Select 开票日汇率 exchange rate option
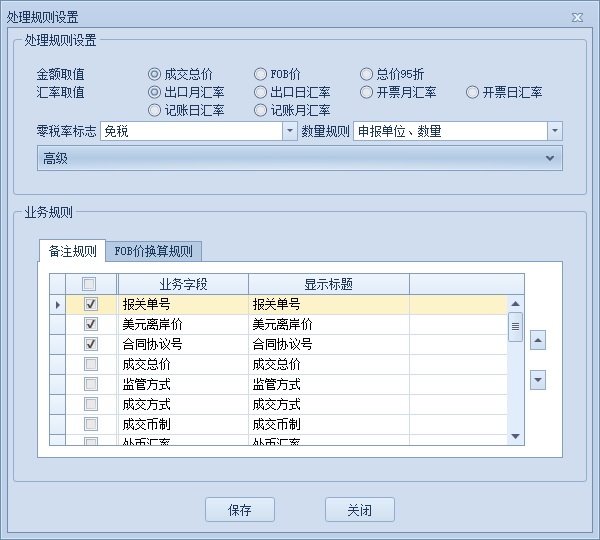 click(473, 92)
